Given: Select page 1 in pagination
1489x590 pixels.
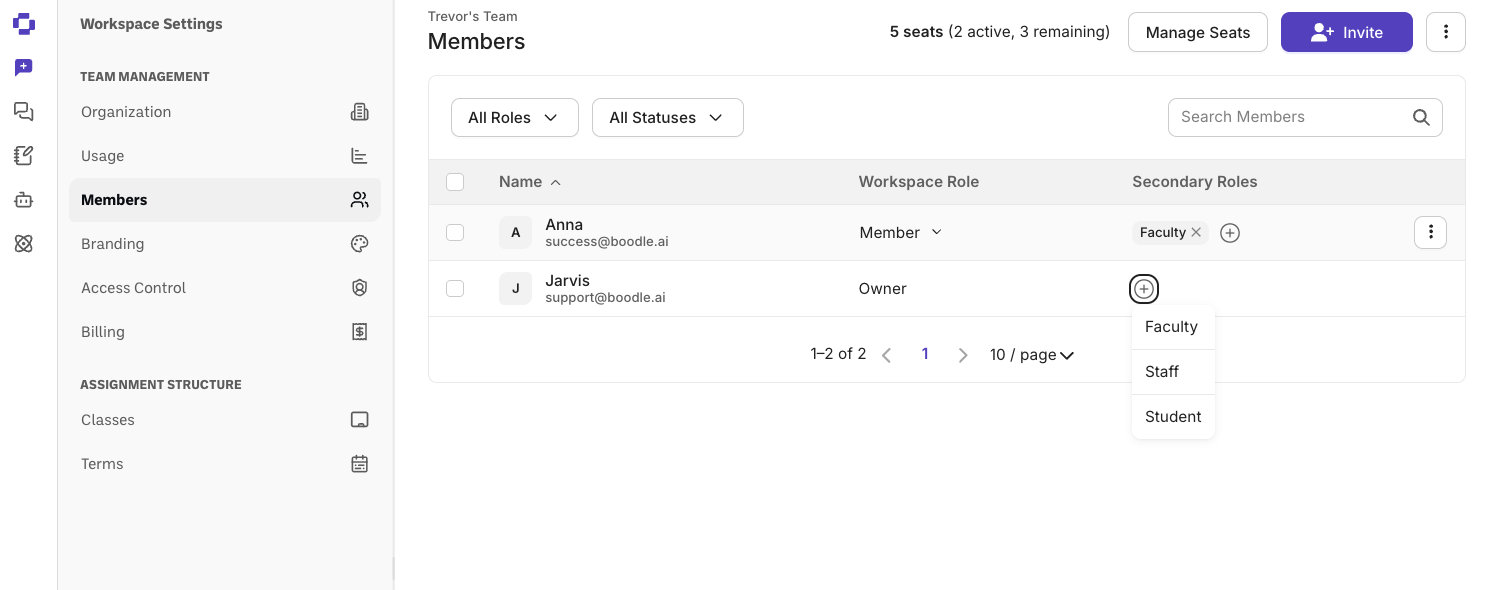Looking at the screenshot, I should [x=925, y=354].
